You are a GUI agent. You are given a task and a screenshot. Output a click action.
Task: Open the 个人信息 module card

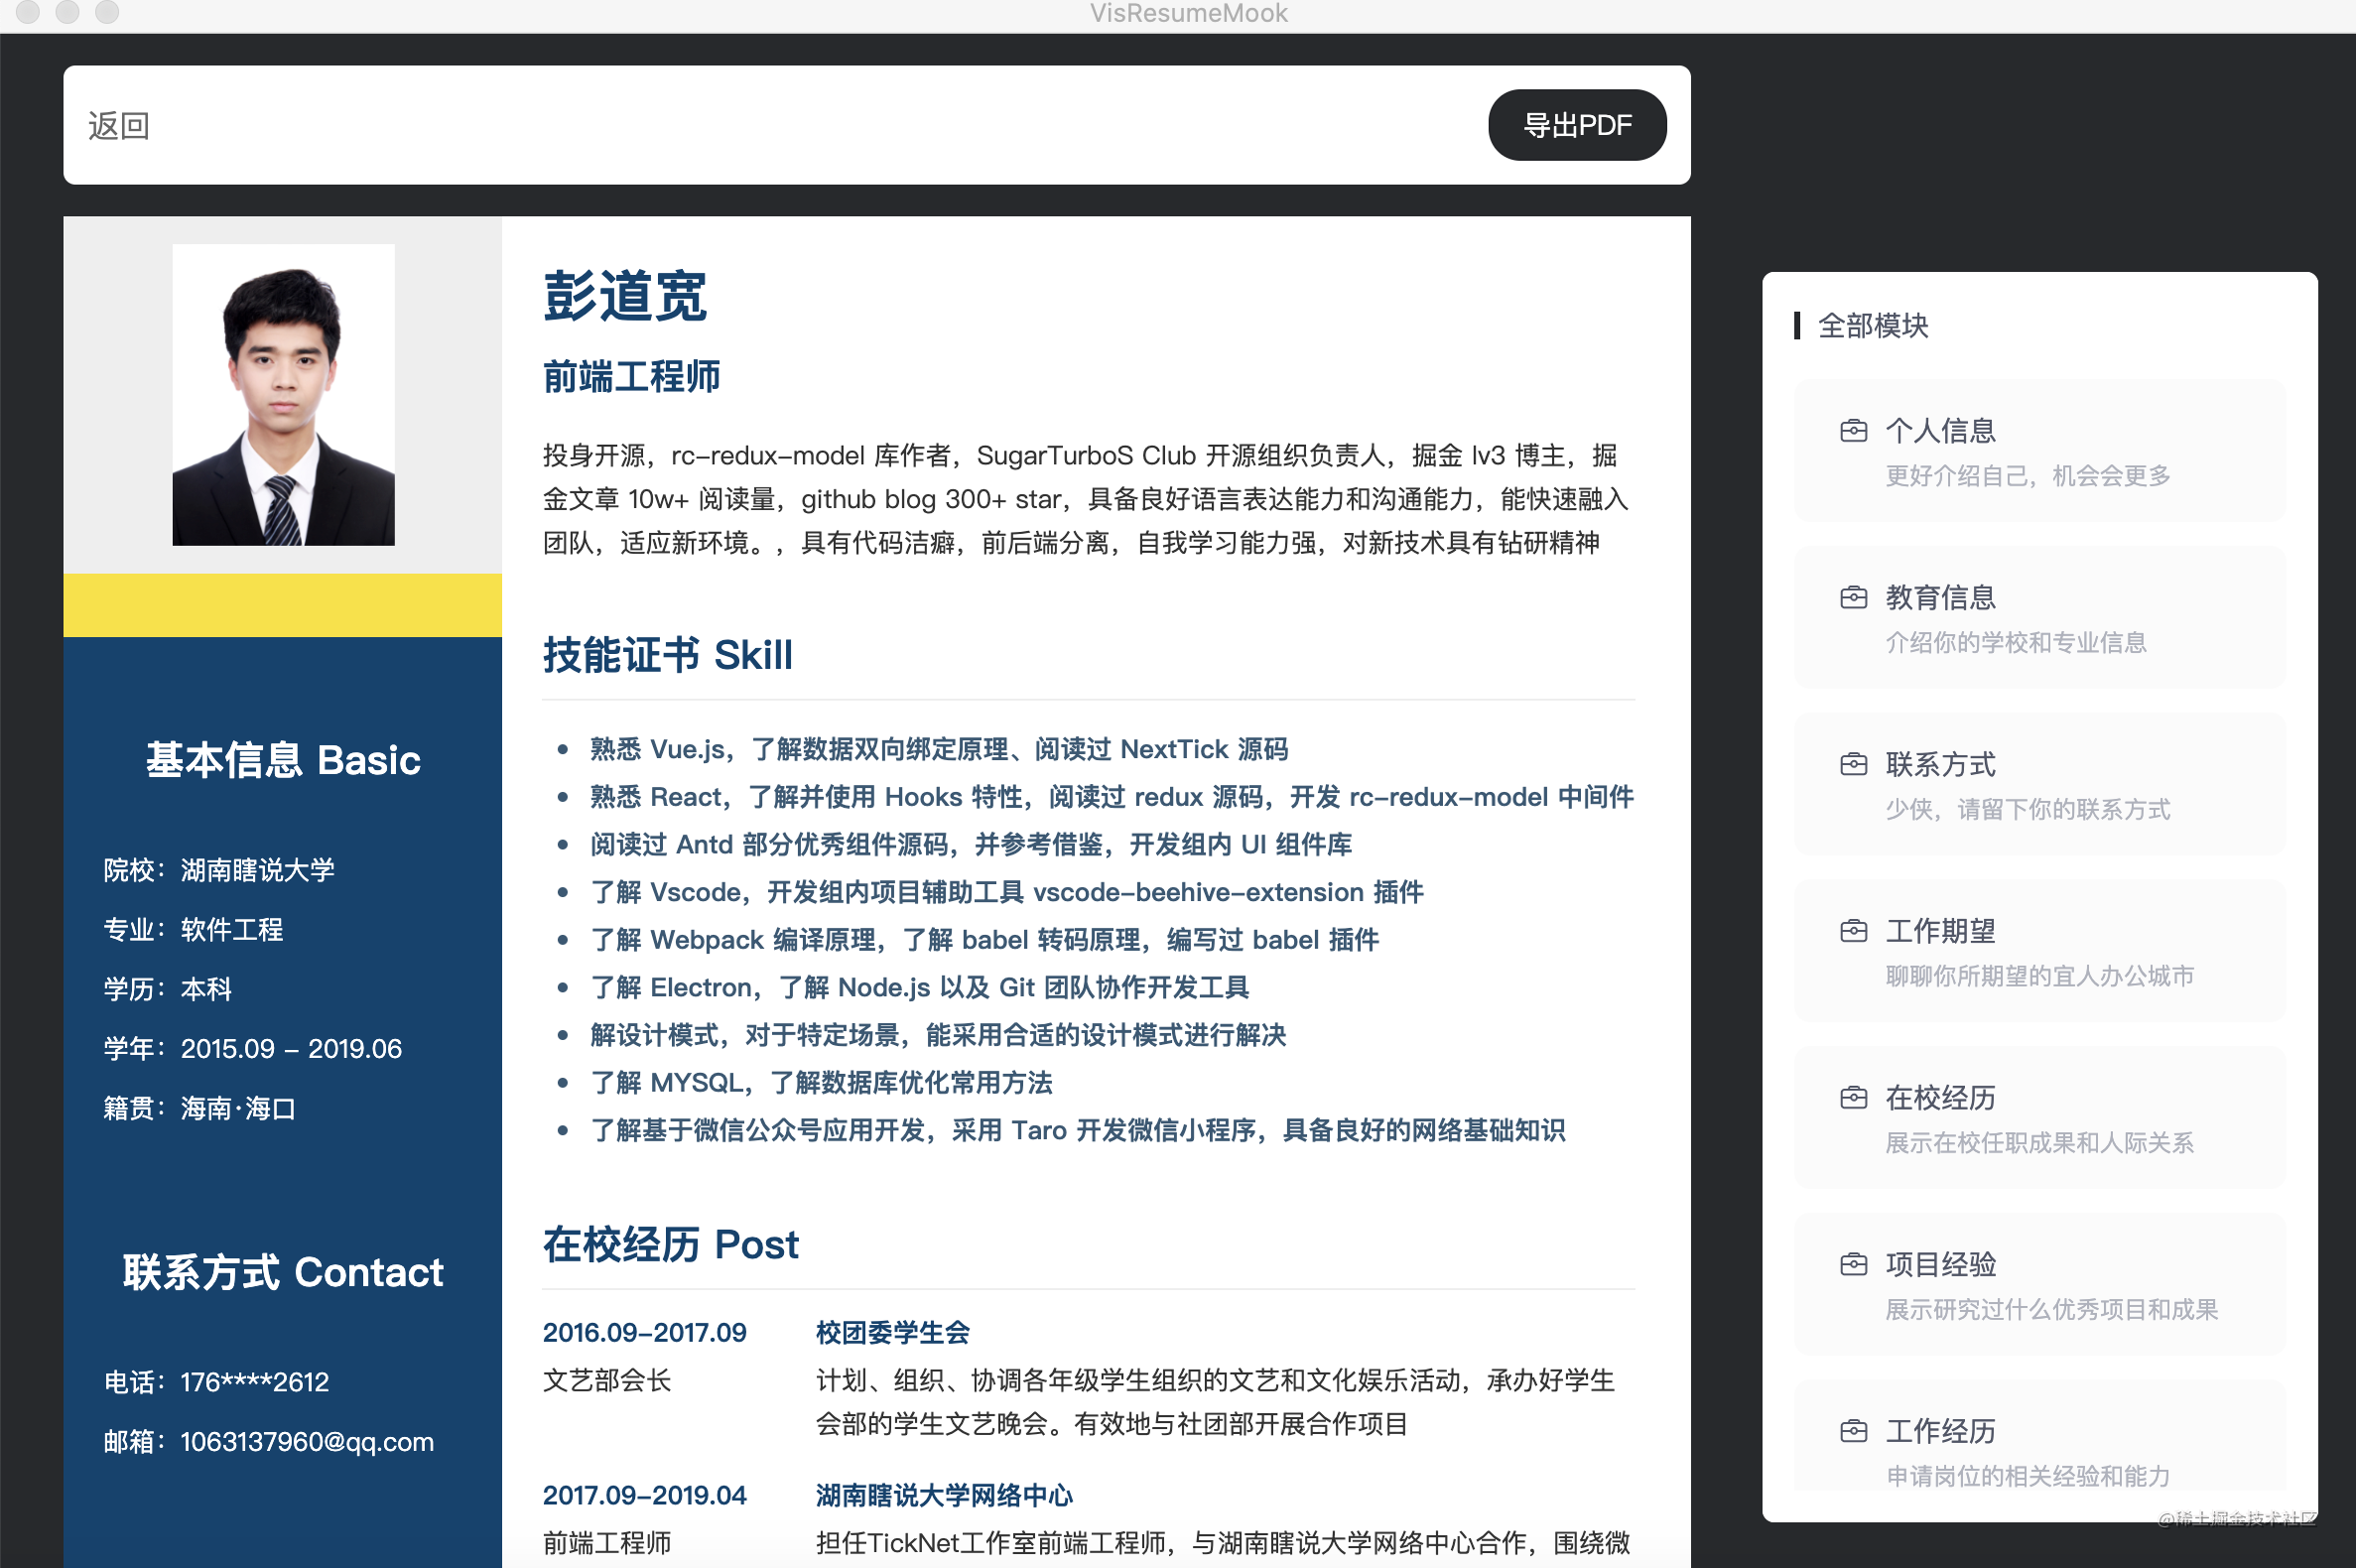click(x=2040, y=452)
